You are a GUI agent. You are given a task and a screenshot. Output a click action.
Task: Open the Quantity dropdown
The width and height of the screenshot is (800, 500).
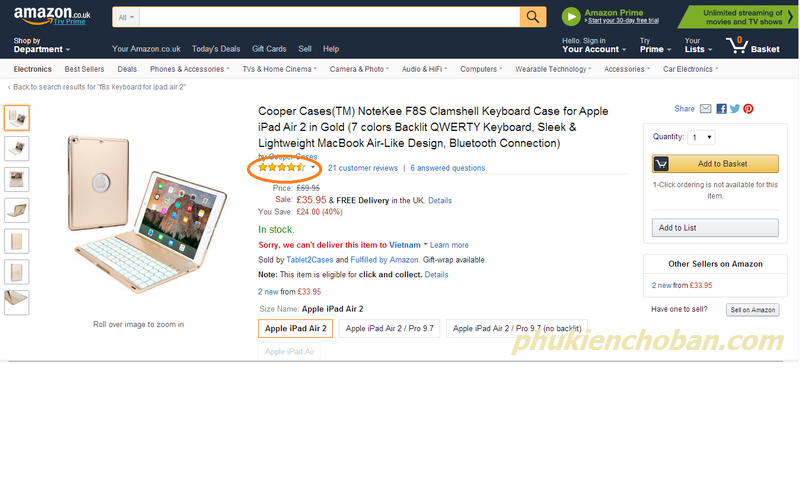point(702,137)
